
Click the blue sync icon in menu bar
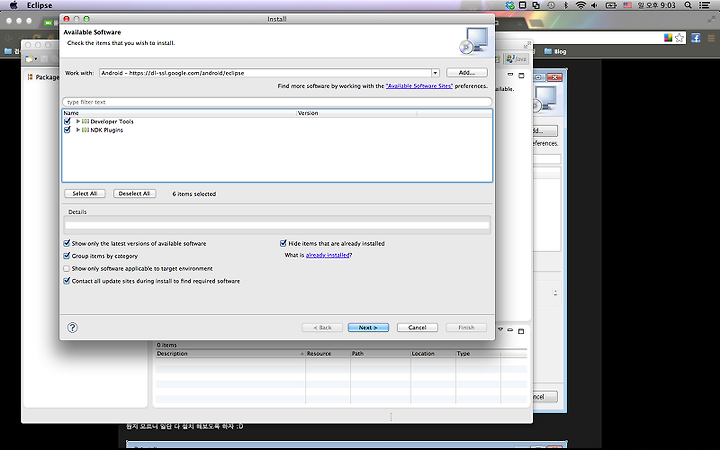[510, 6]
